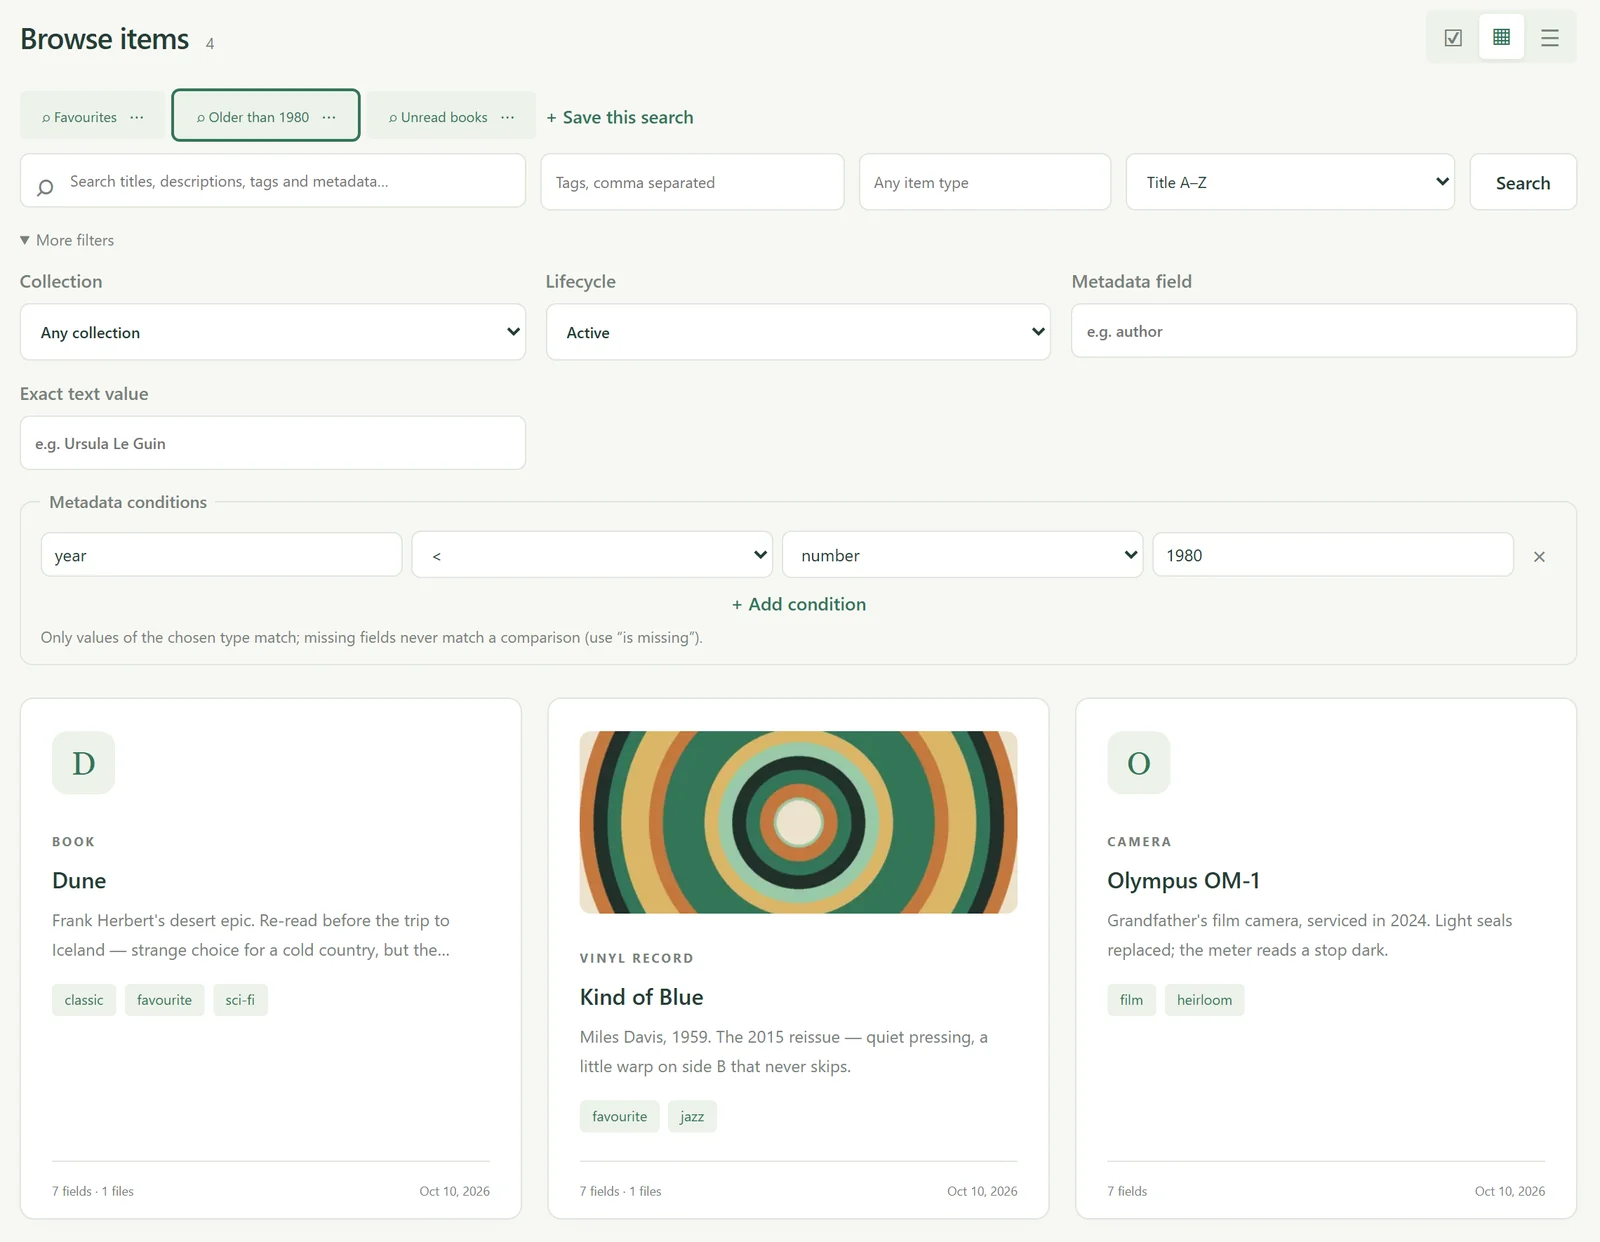Switch to grid view icon
This screenshot has width=1600, height=1242.
click(x=1501, y=38)
